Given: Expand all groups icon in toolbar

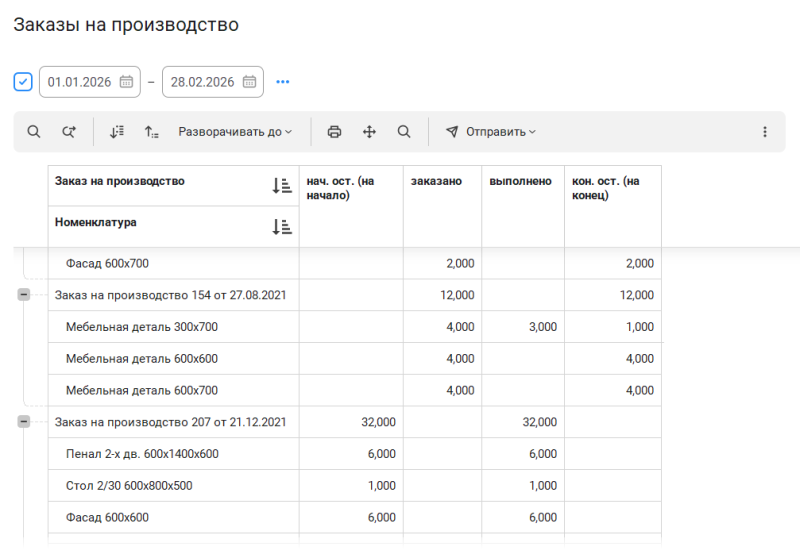Looking at the screenshot, I should pyautogui.click(x=117, y=132).
